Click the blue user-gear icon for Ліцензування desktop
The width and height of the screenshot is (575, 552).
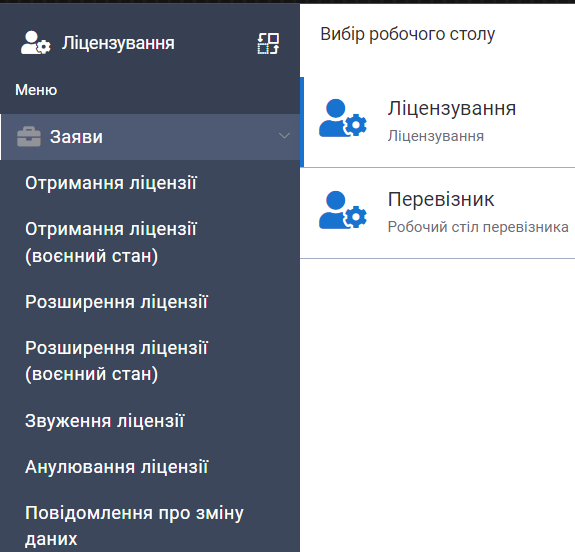point(343,118)
